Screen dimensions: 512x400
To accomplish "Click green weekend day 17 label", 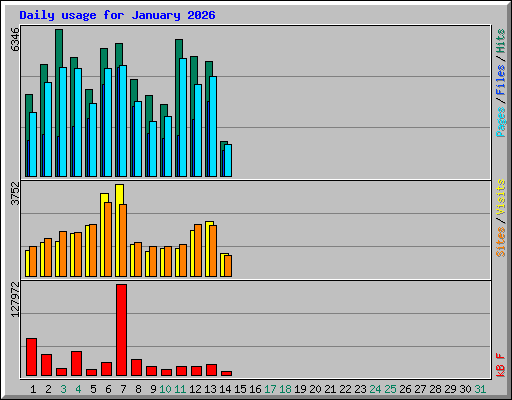I will click(x=270, y=389).
